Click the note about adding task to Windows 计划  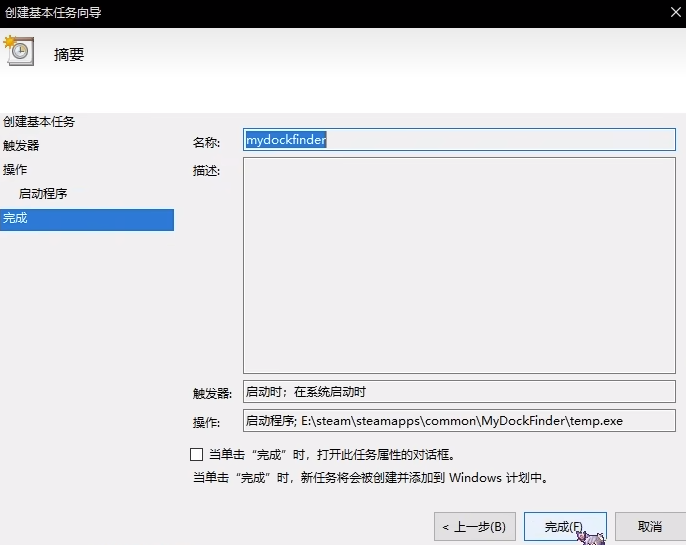[x=369, y=478]
